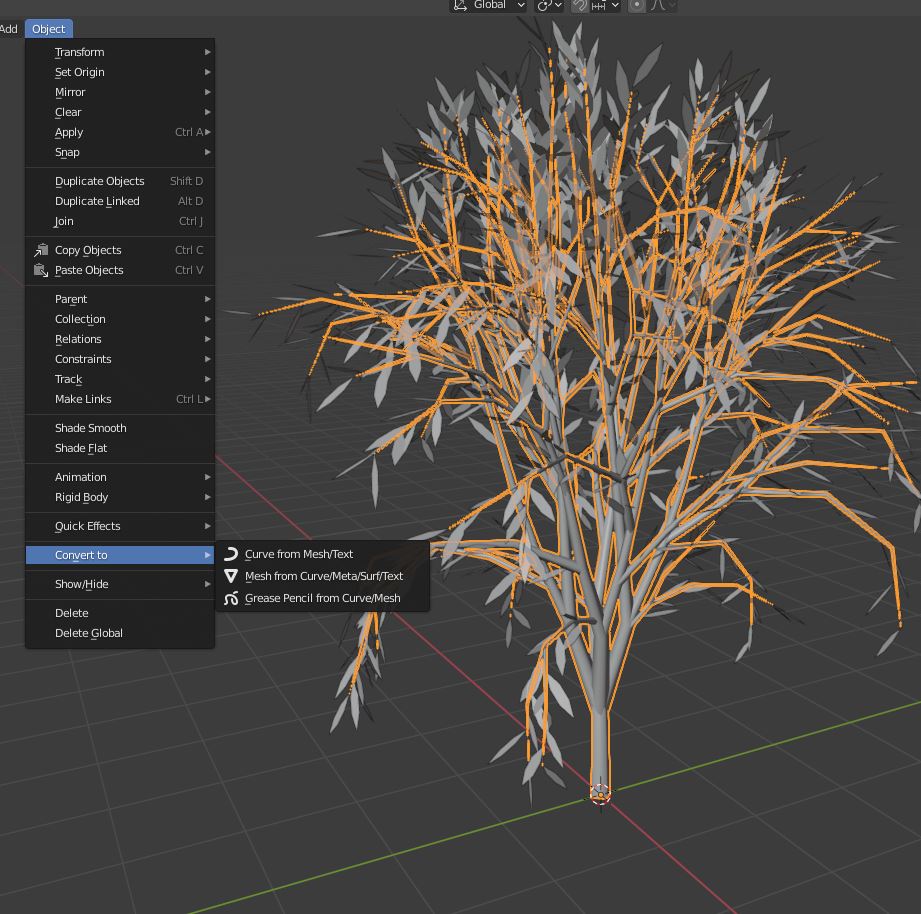Expand the Constraints submenu
This screenshot has width=921, height=914.
120,359
